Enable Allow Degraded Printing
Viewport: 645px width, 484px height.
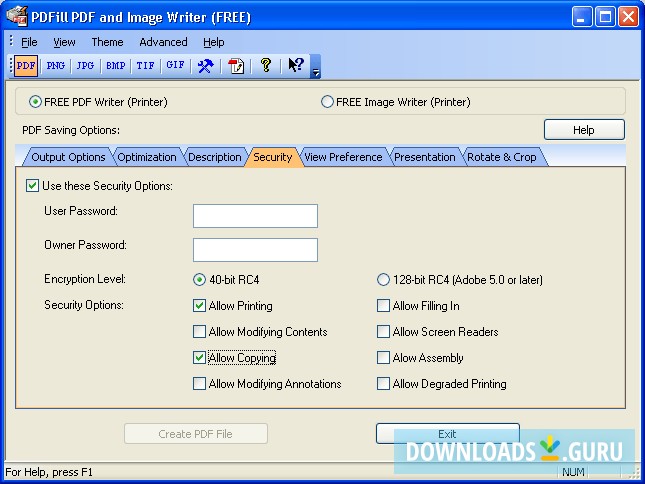click(x=383, y=384)
